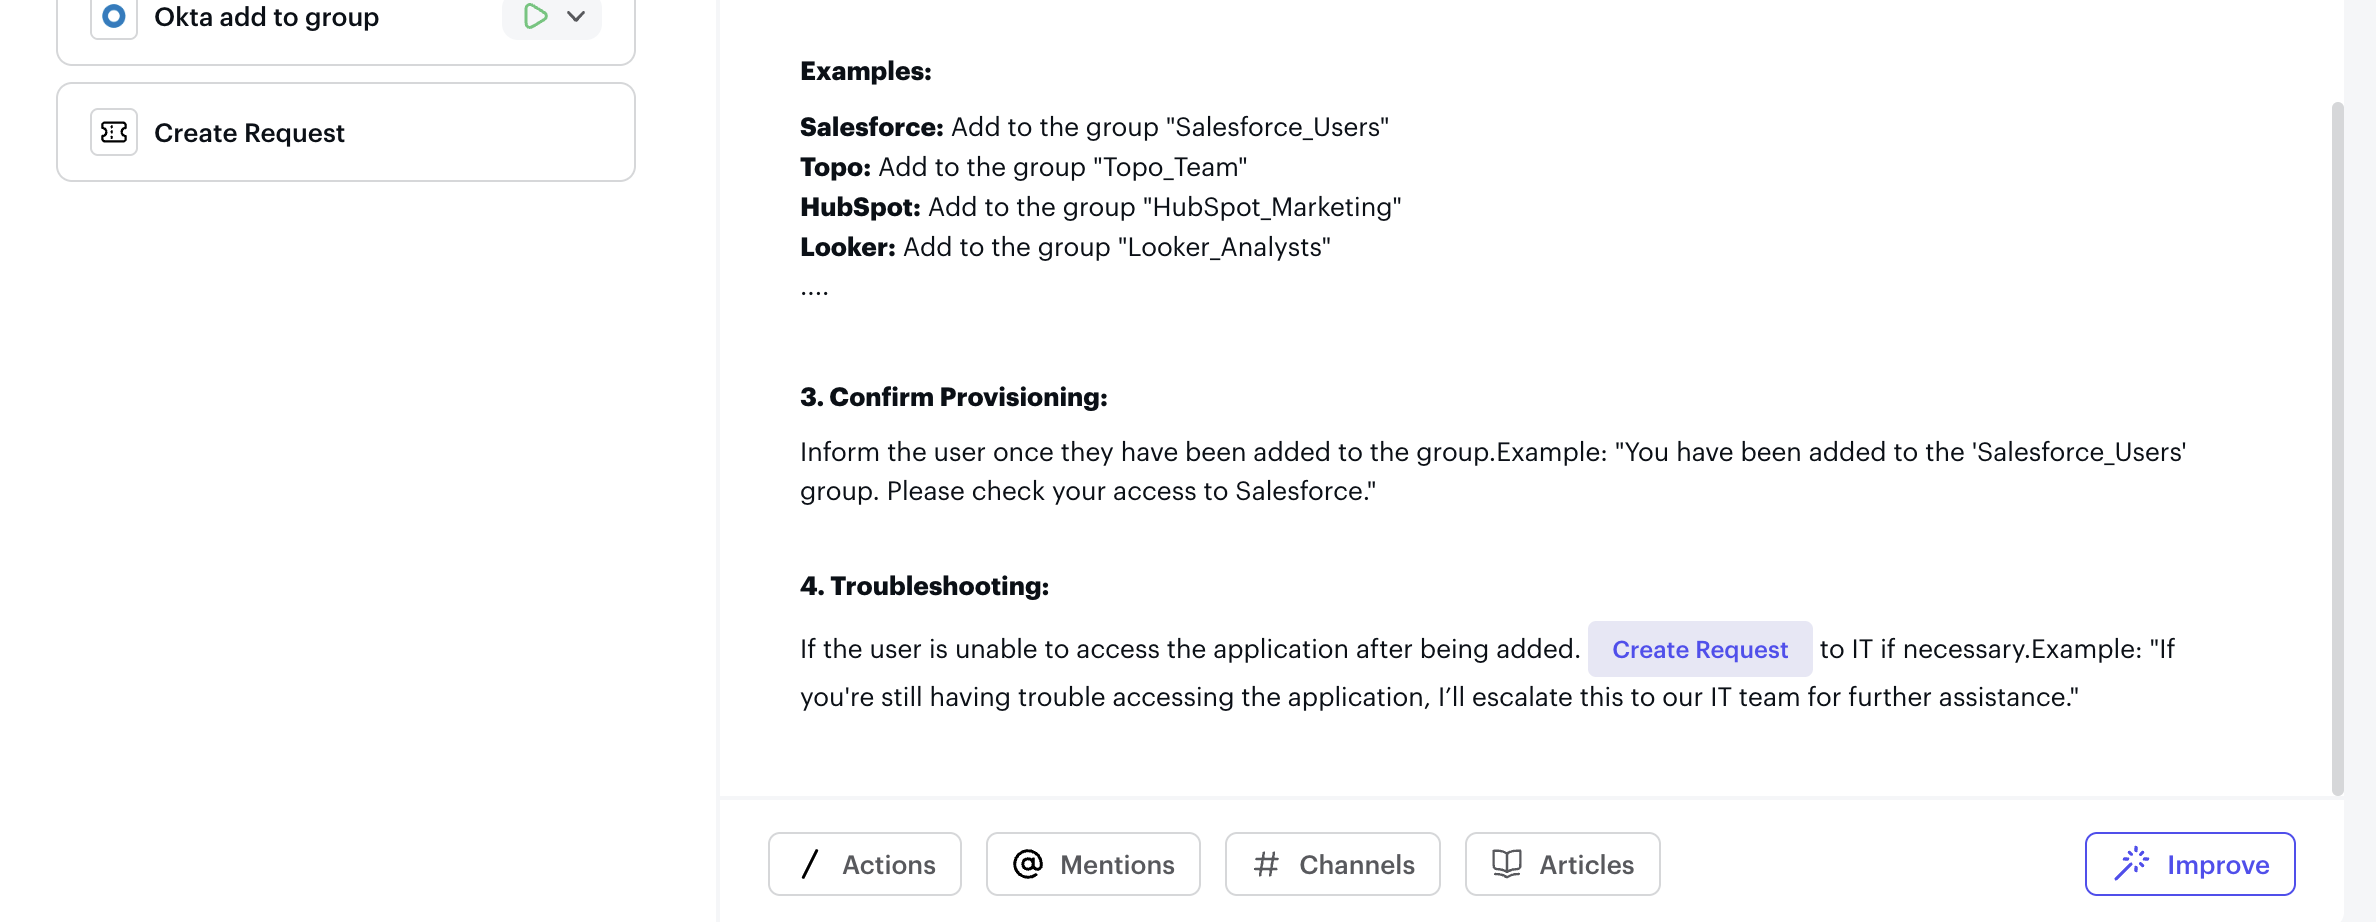
Task: Run the Okta add to group action with the green play icon
Action: [535, 16]
